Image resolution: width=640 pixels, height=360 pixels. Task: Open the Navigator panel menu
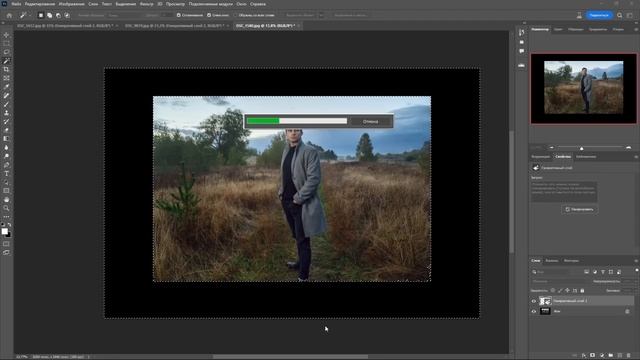(x=636, y=29)
